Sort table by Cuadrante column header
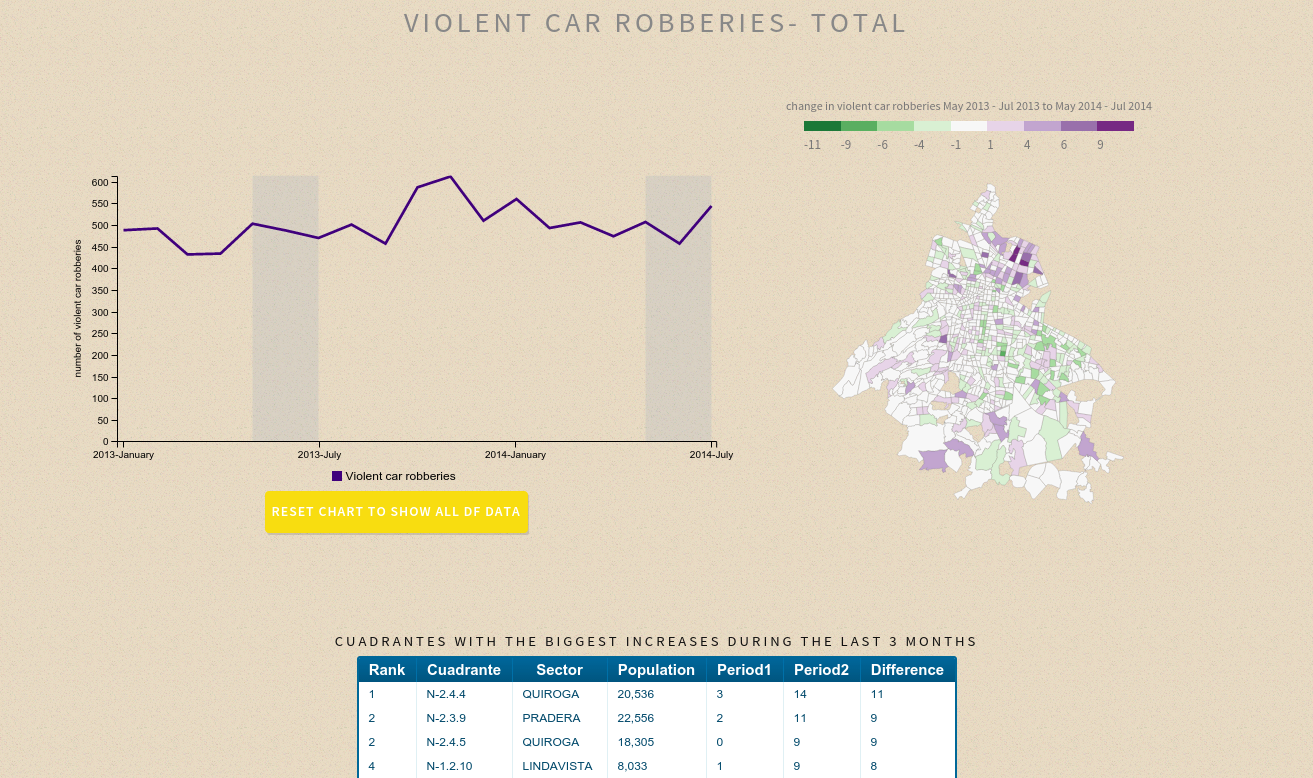The image size is (1313, 778). click(x=464, y=670)
